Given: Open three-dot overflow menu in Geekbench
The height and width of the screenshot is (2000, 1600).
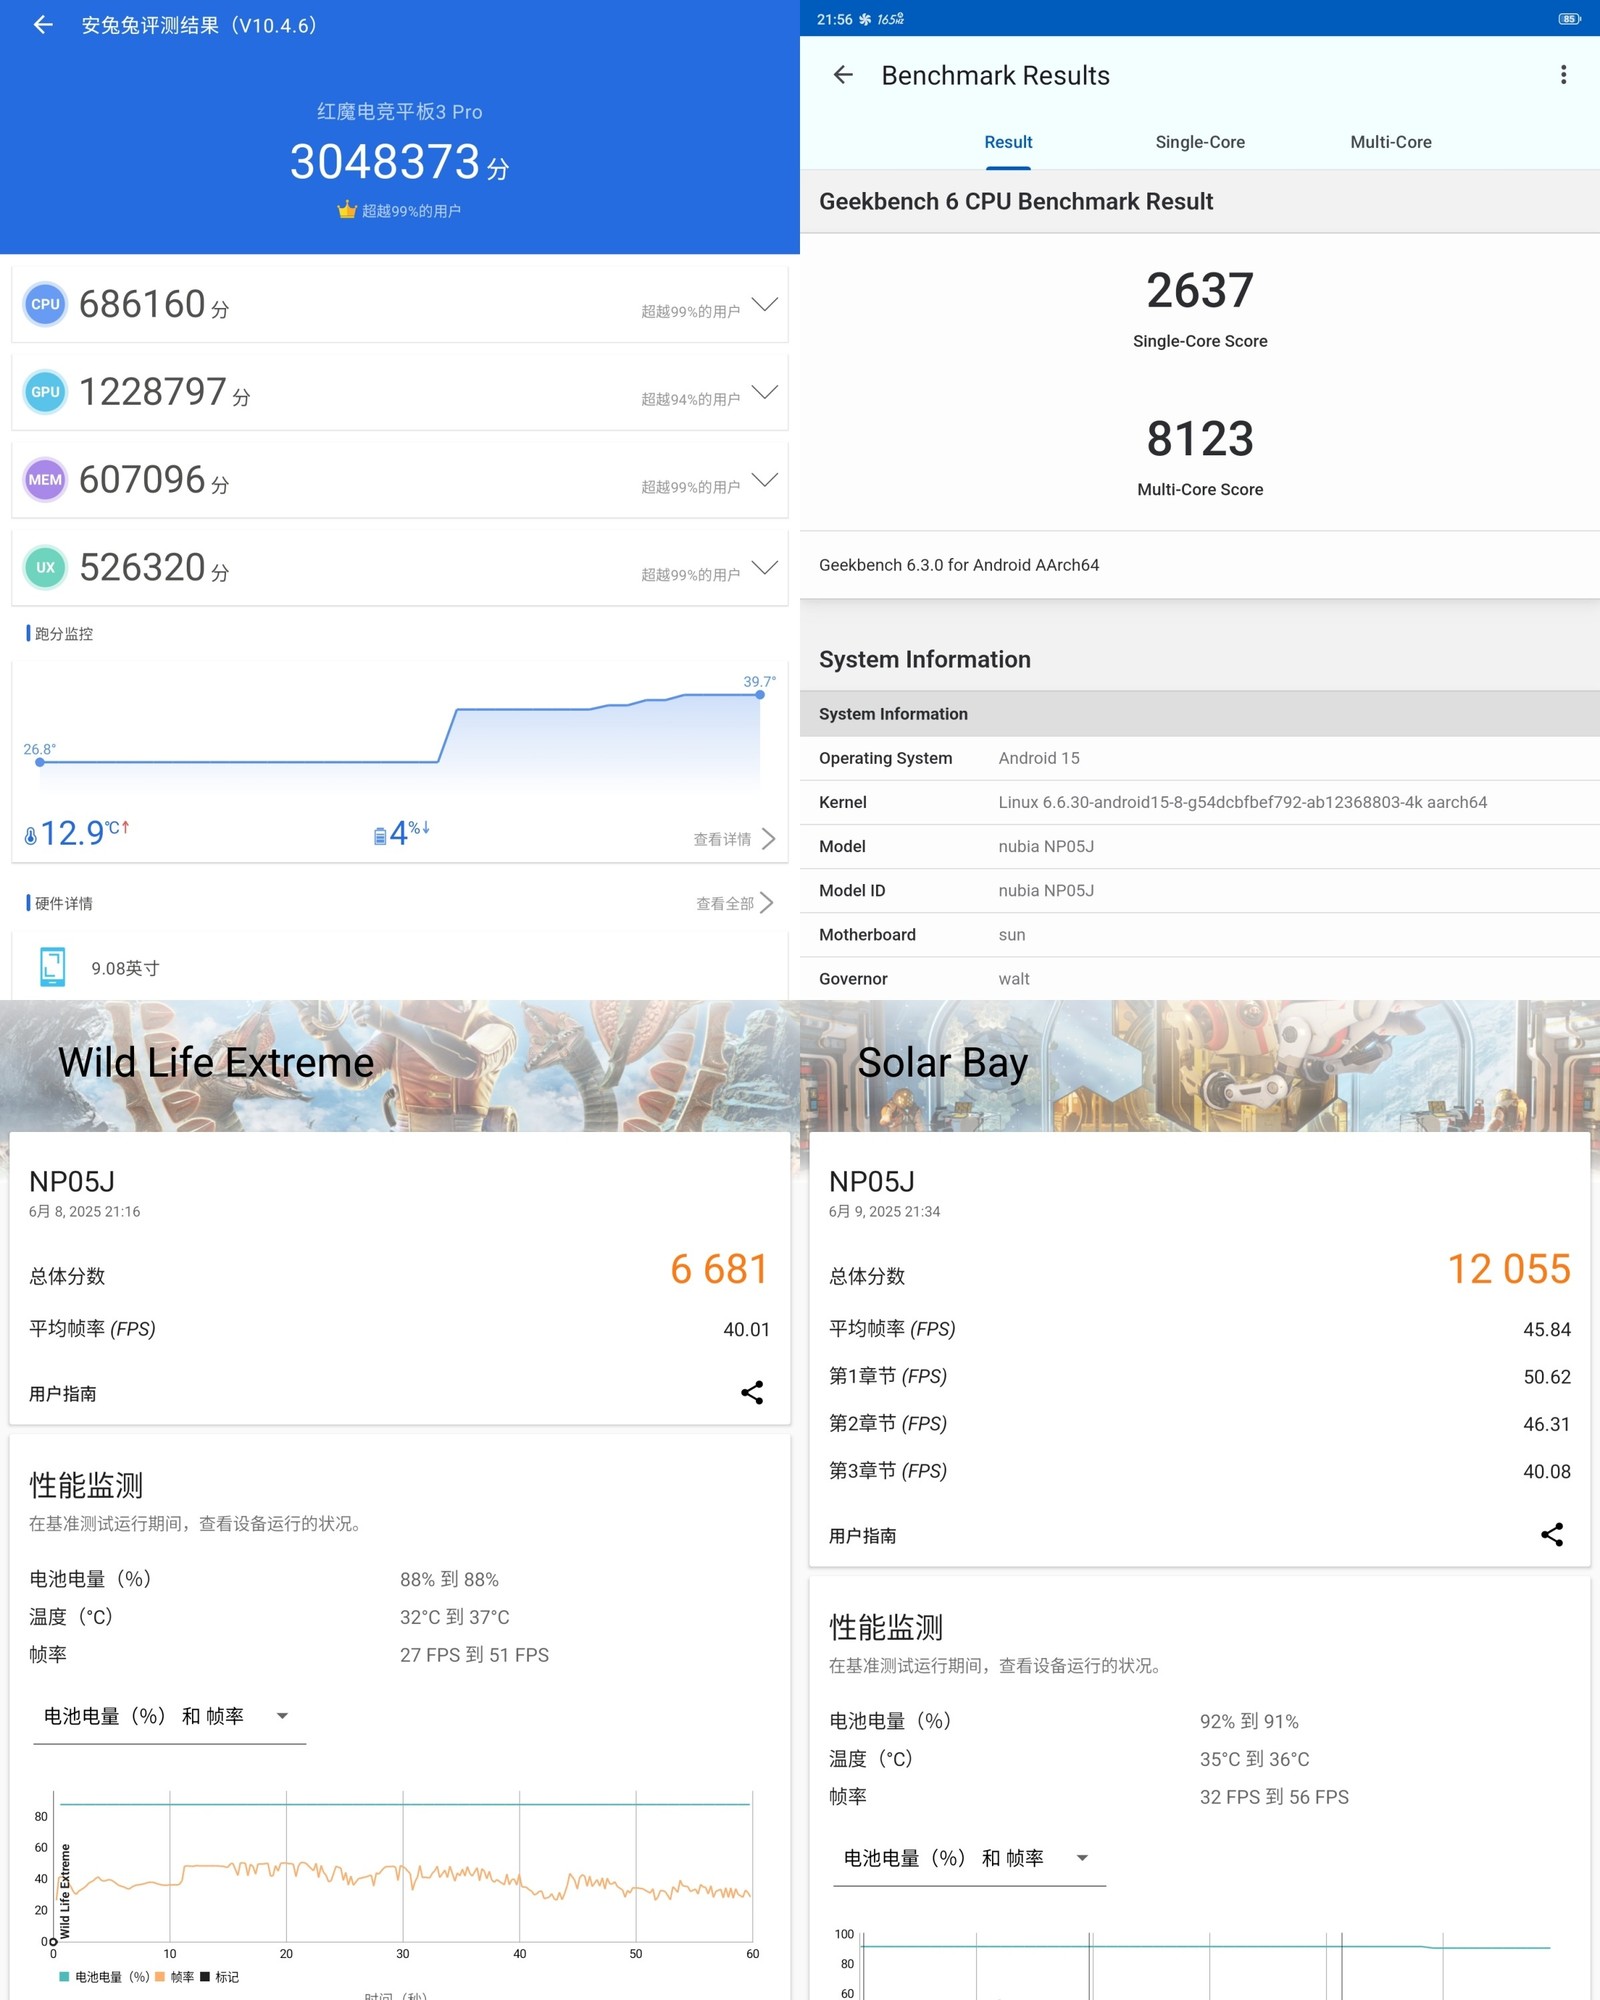Looking at the screenshot, I should [x=1563, y=75].
